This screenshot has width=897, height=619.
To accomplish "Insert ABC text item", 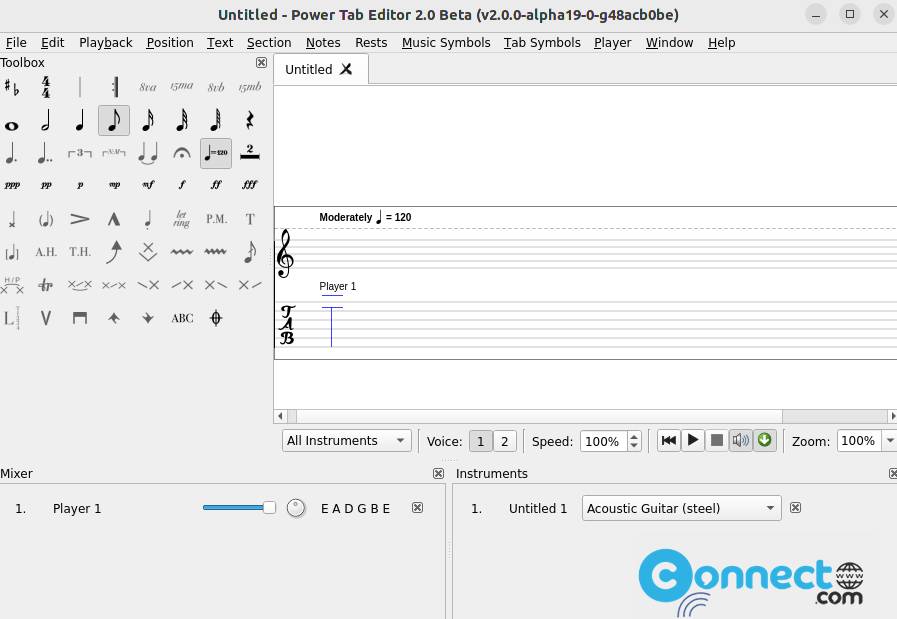I will tap(182, 318).
